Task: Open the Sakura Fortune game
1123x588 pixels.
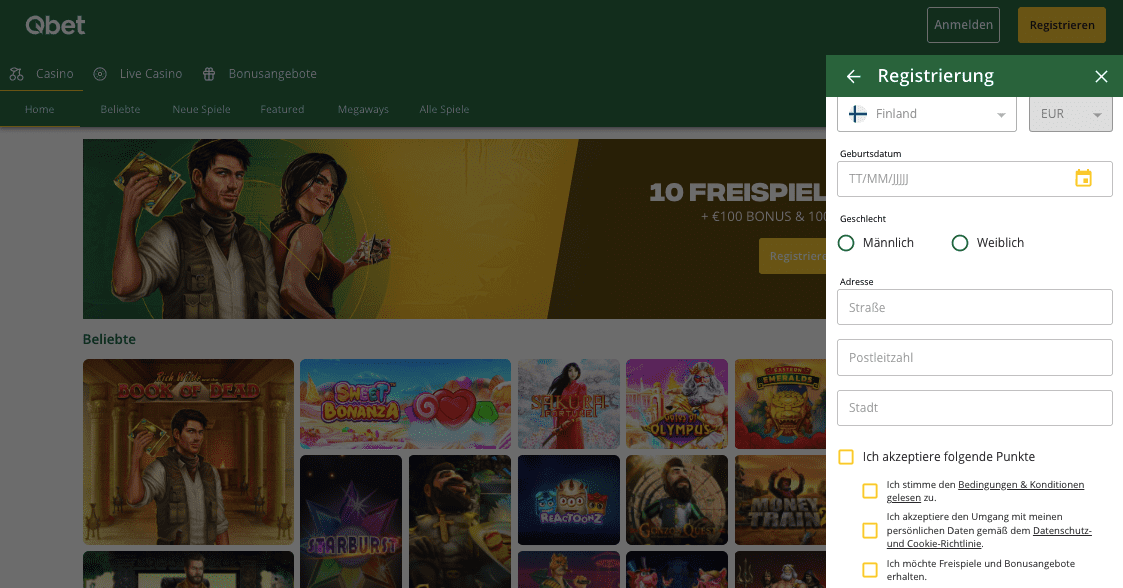Action: pyautogui.click(x=569, y=404)
